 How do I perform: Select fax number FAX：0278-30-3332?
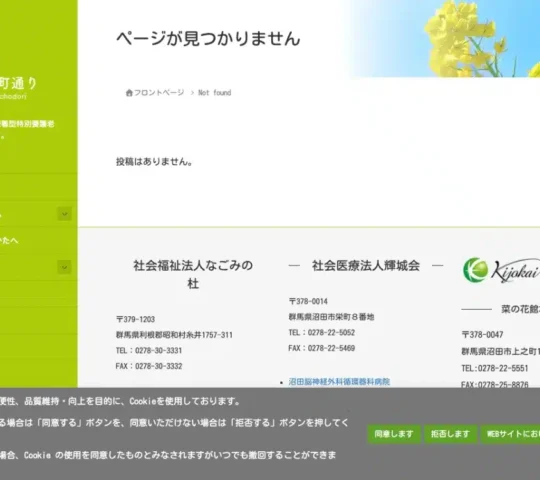[149, 366]
